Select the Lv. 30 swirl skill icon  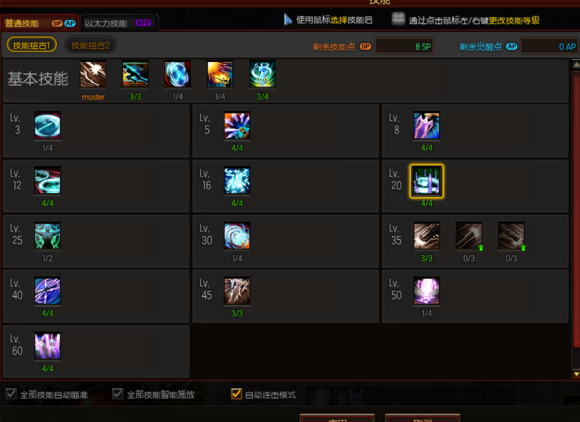[237, 236]
